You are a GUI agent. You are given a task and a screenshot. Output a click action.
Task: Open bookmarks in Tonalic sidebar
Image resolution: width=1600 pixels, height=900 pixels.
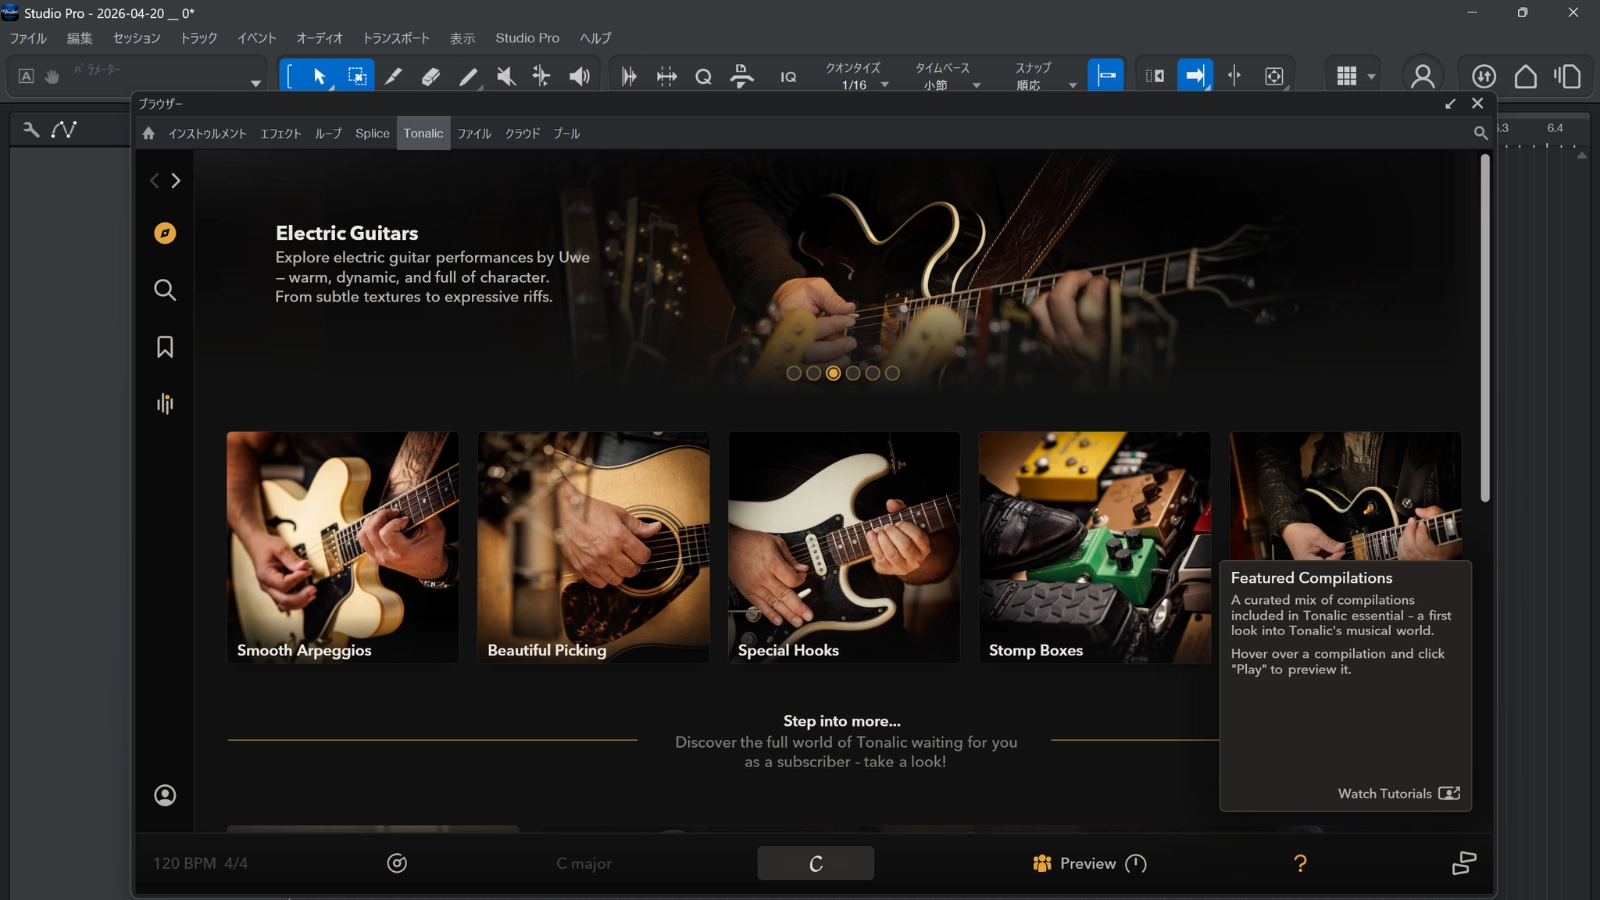pos(165,347)
